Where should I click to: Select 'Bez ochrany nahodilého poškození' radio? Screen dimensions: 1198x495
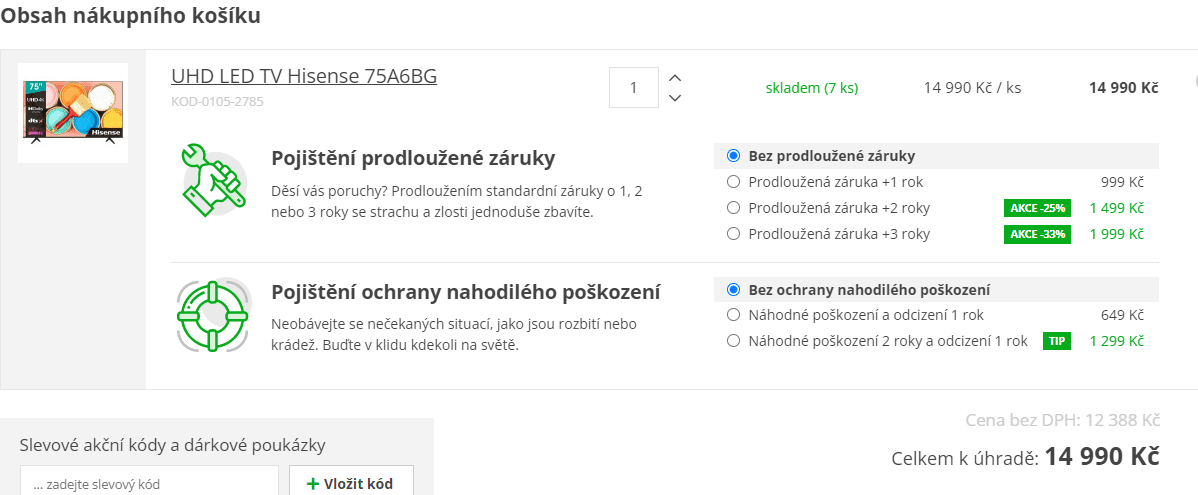coord(734,290)
